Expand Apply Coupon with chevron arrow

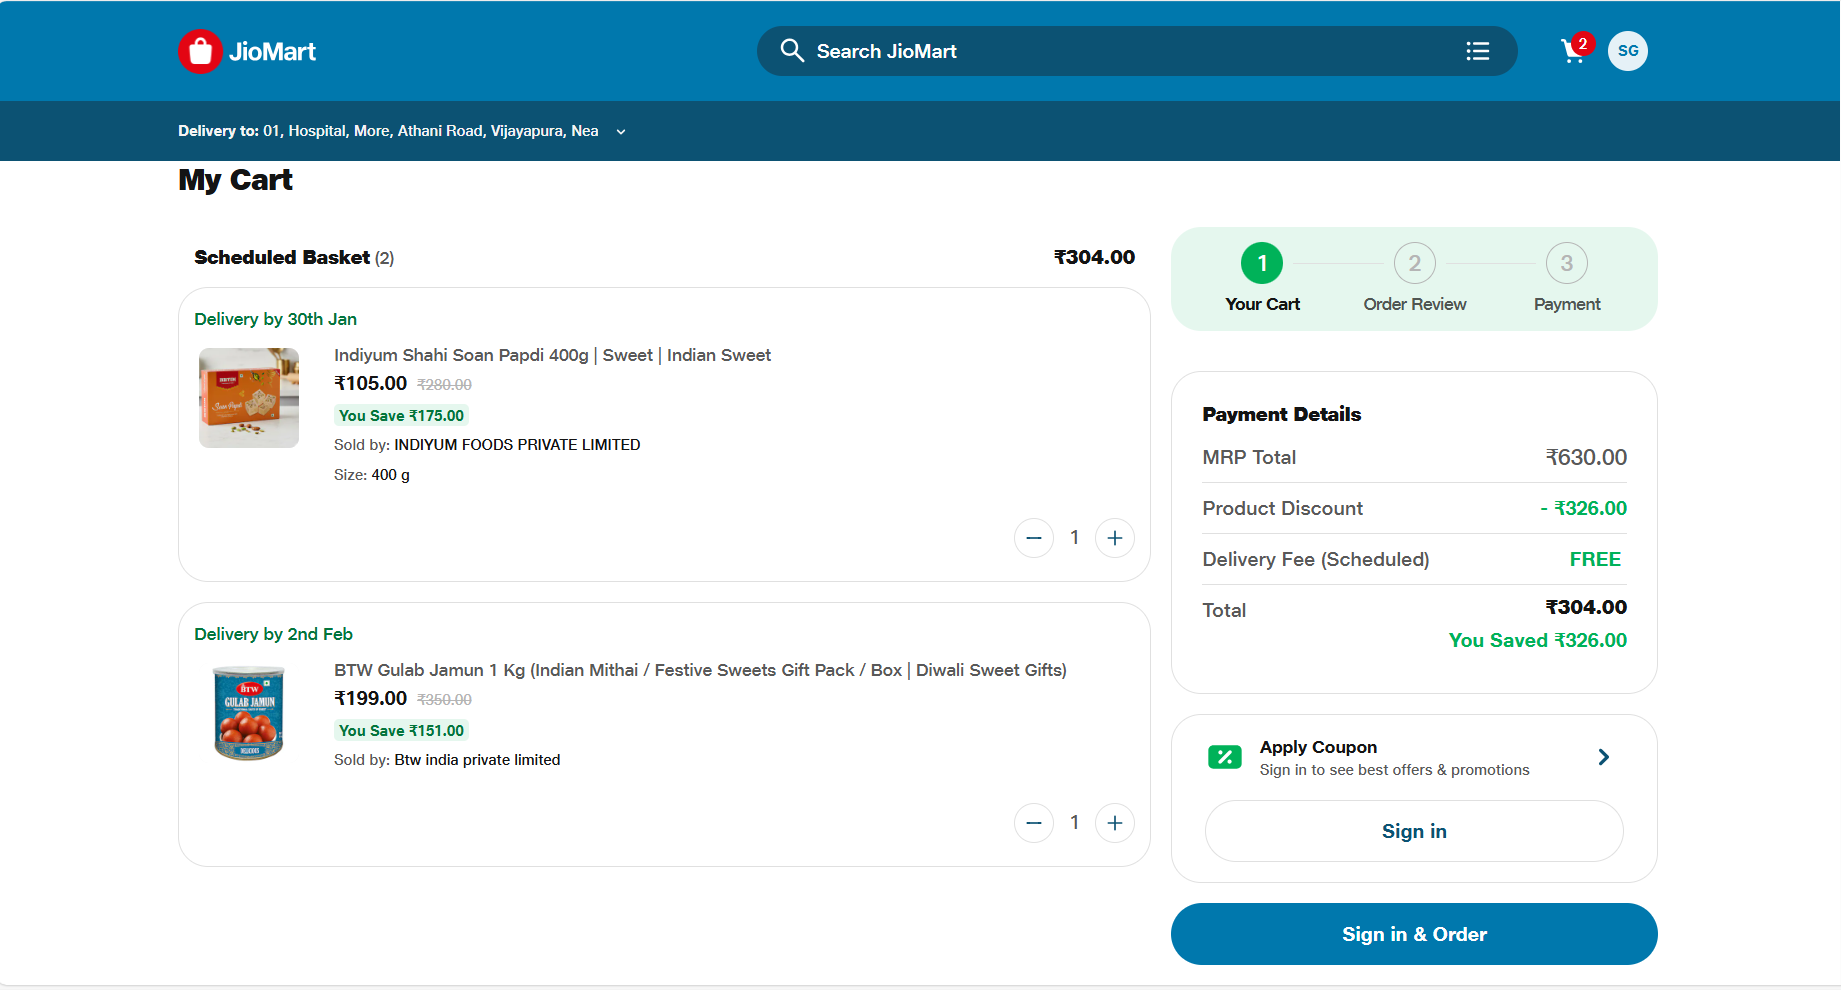coord(1603,757)
